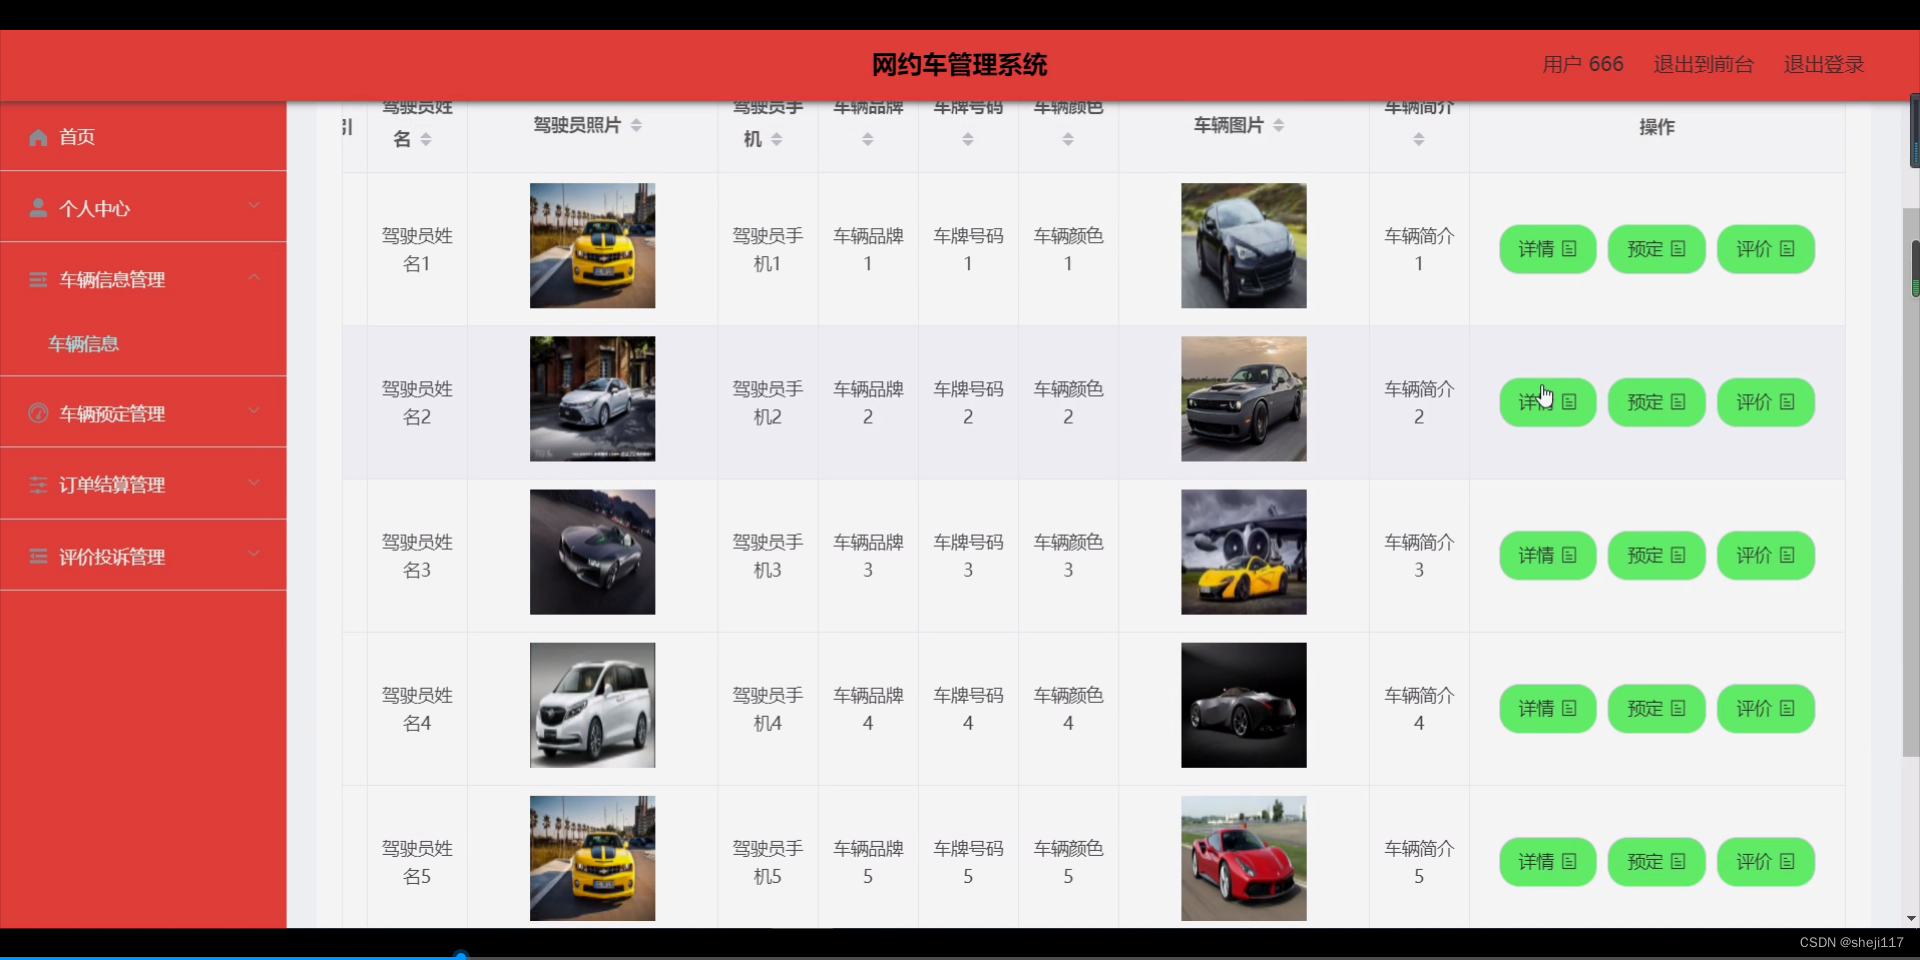Sort by 驾驶员姓名 column arrows

[426, 139]
